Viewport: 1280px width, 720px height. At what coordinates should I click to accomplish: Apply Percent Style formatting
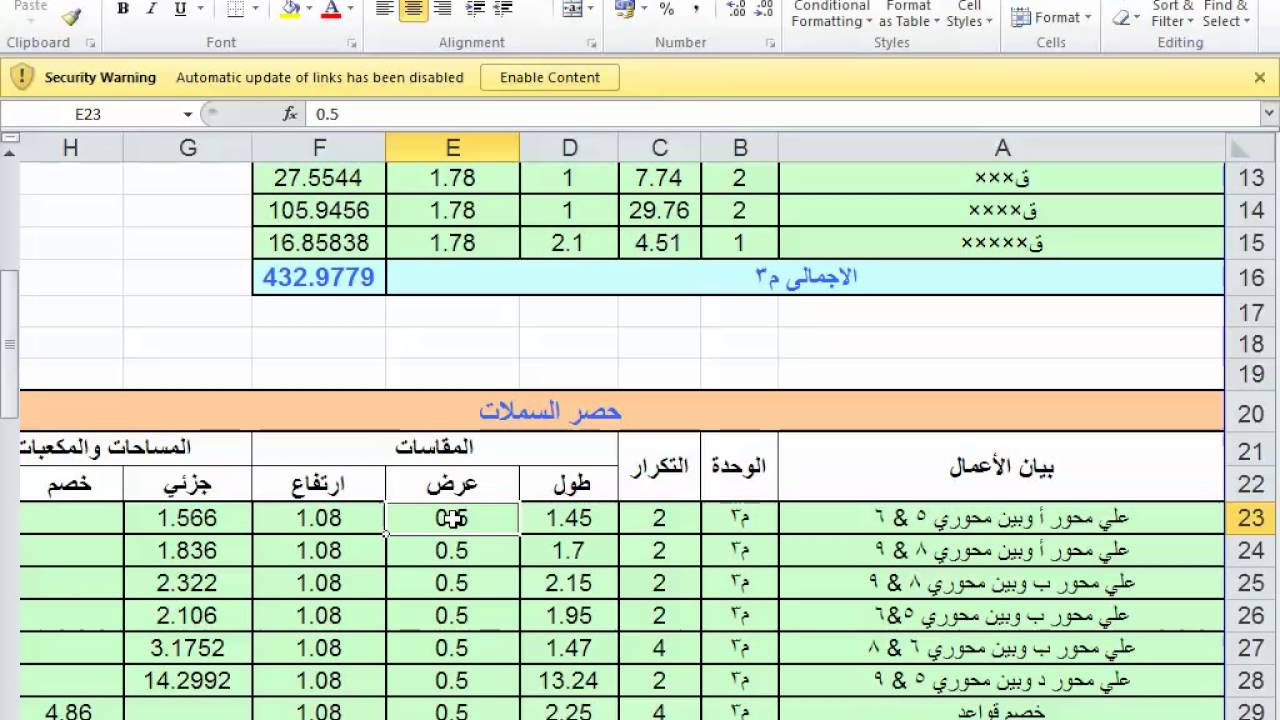[667, 9]
